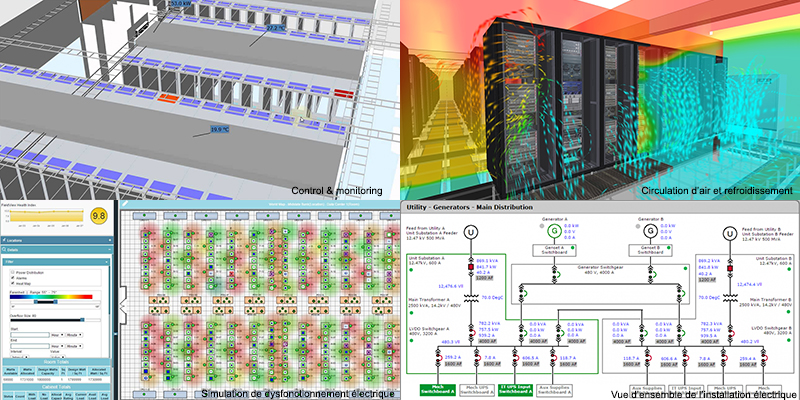Click the Mech UPS Switchboard A box
The height and width of the screenshot is (400, 800).
pyautogui.click(x=477, y=390)
